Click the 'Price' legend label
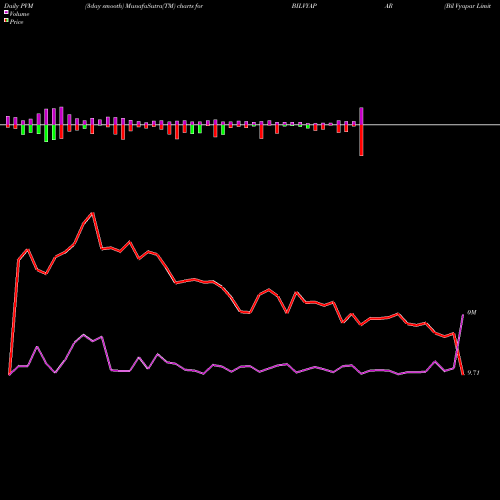Viewport: 500px width, 500px height. coord(16,22)
